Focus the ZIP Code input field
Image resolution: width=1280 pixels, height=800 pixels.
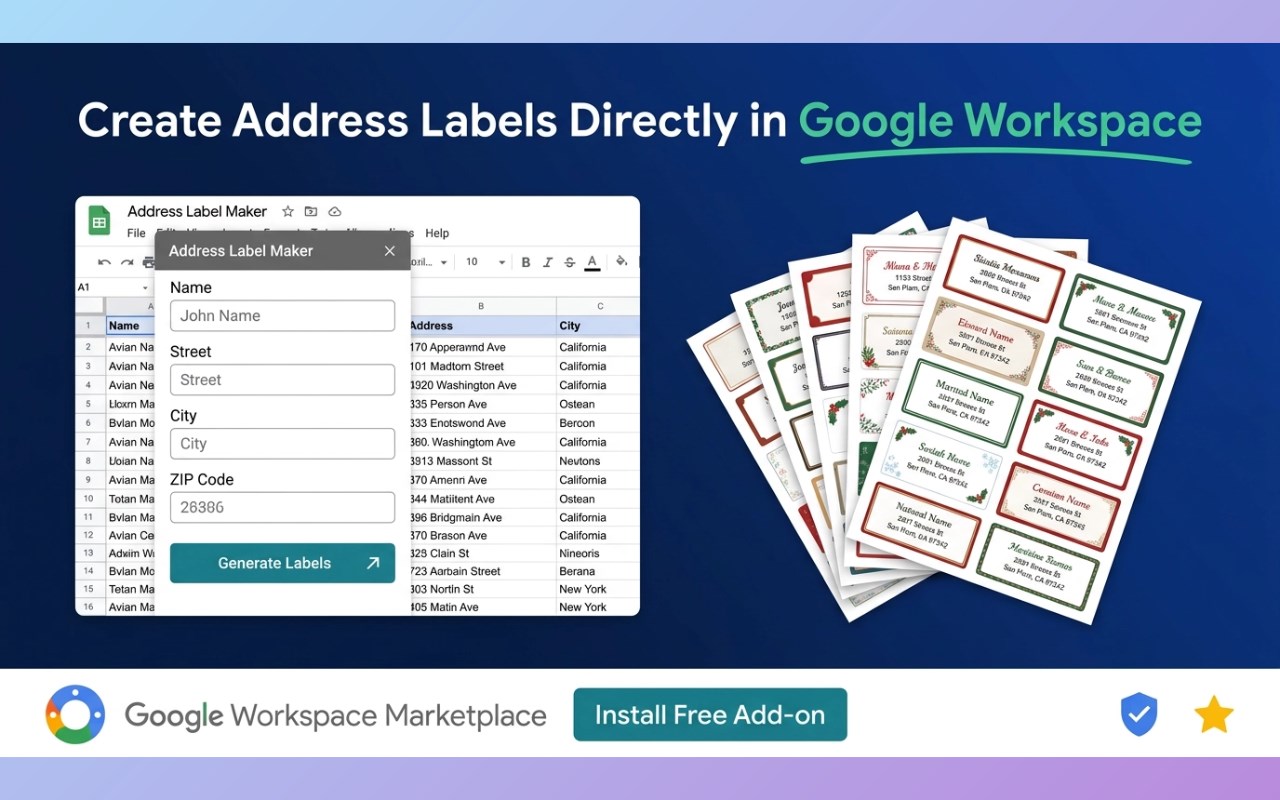[x=282, y=508]
